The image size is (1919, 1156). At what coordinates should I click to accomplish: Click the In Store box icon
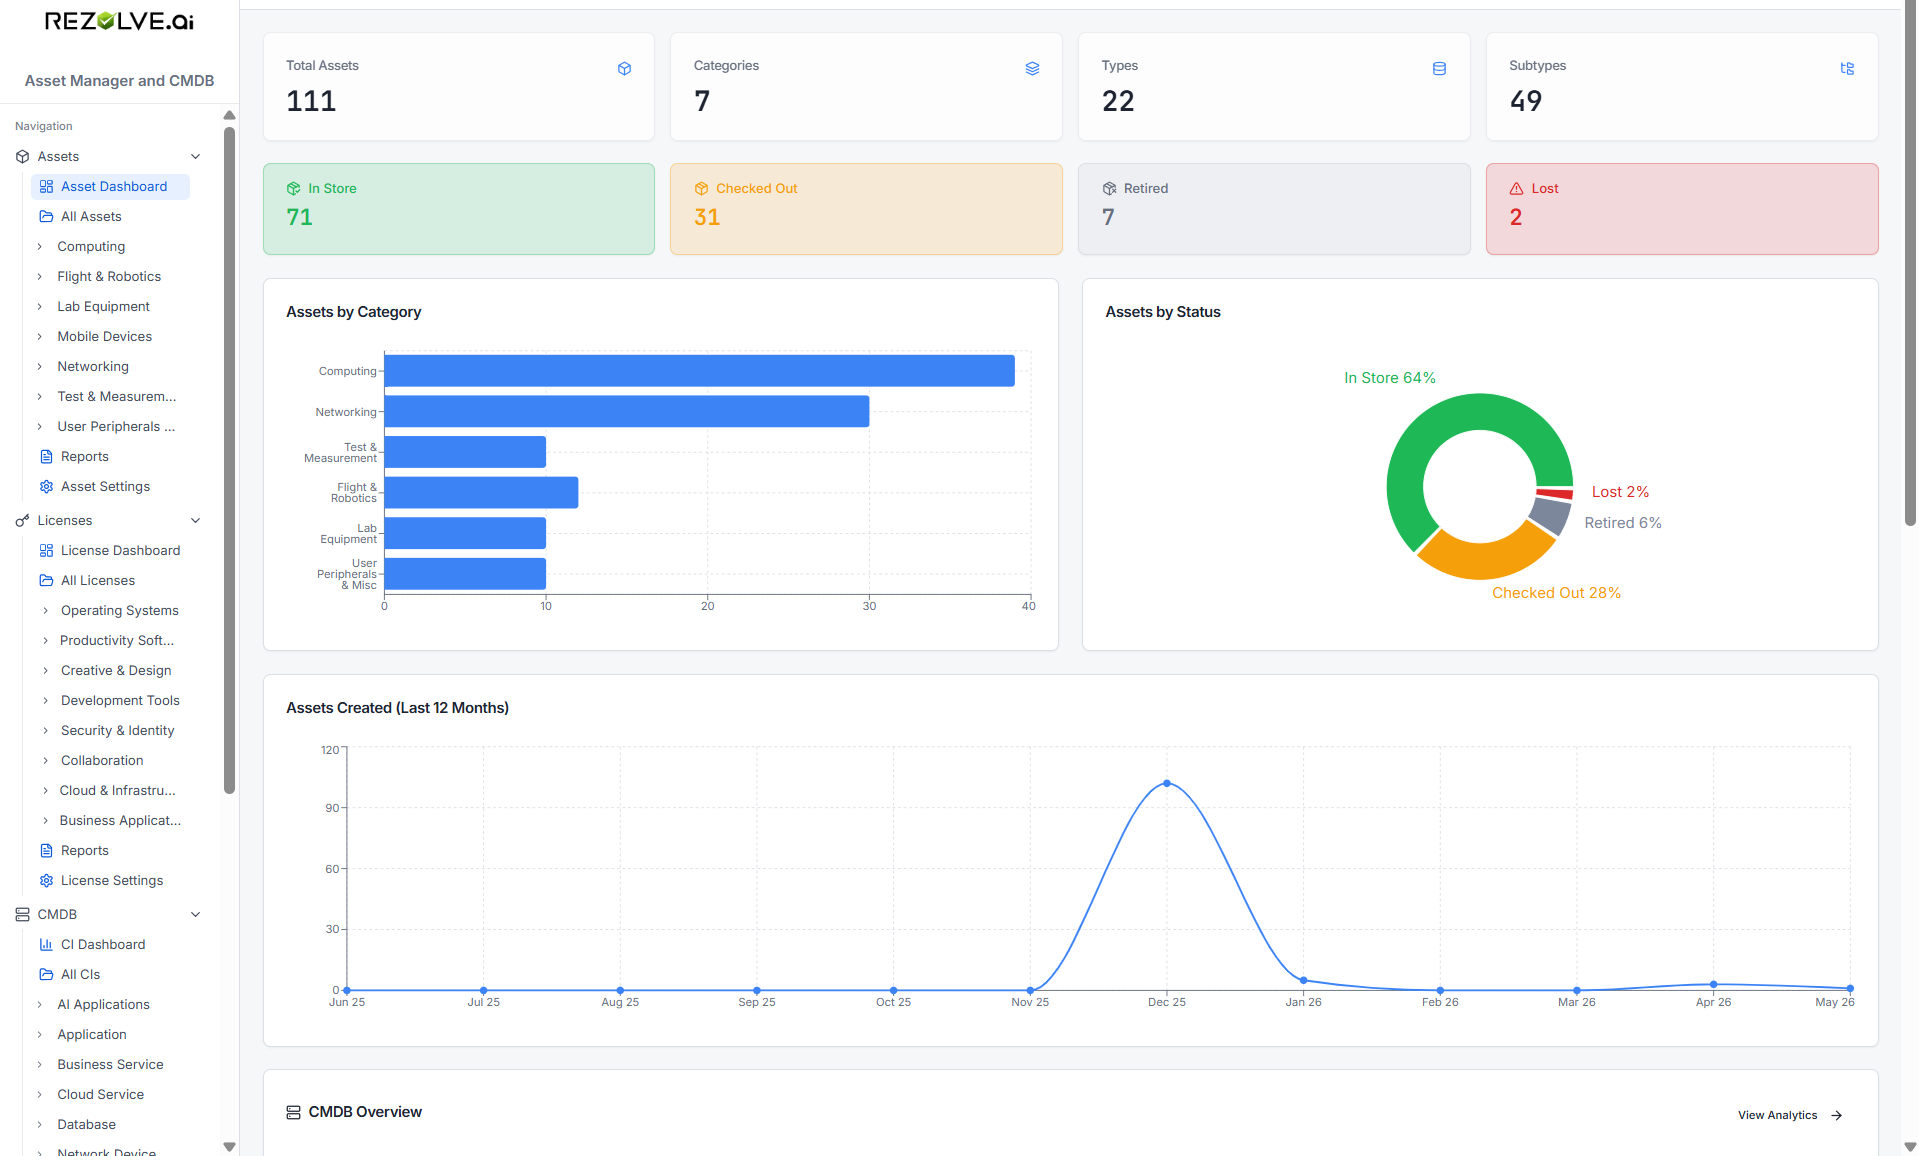click(293, 188)
